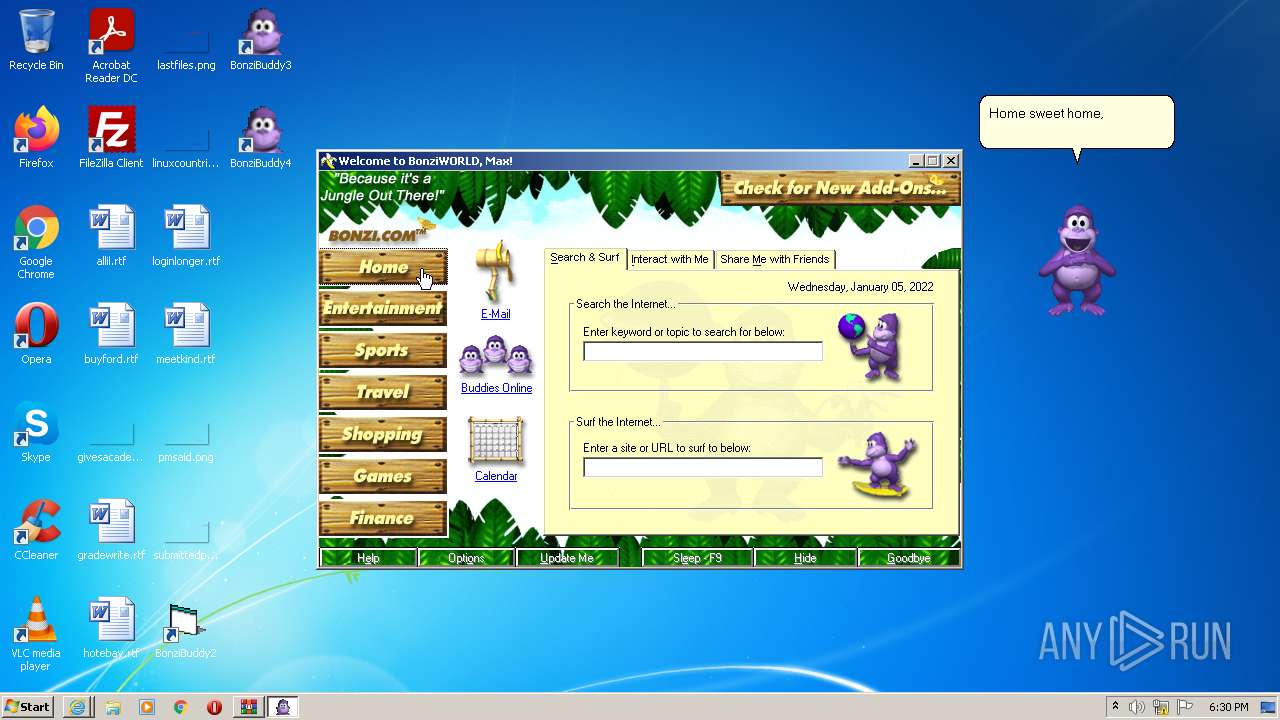Launch Opera desktop shortcut
The width and height of the screenshot is (1280, 720).
[36, 334]
